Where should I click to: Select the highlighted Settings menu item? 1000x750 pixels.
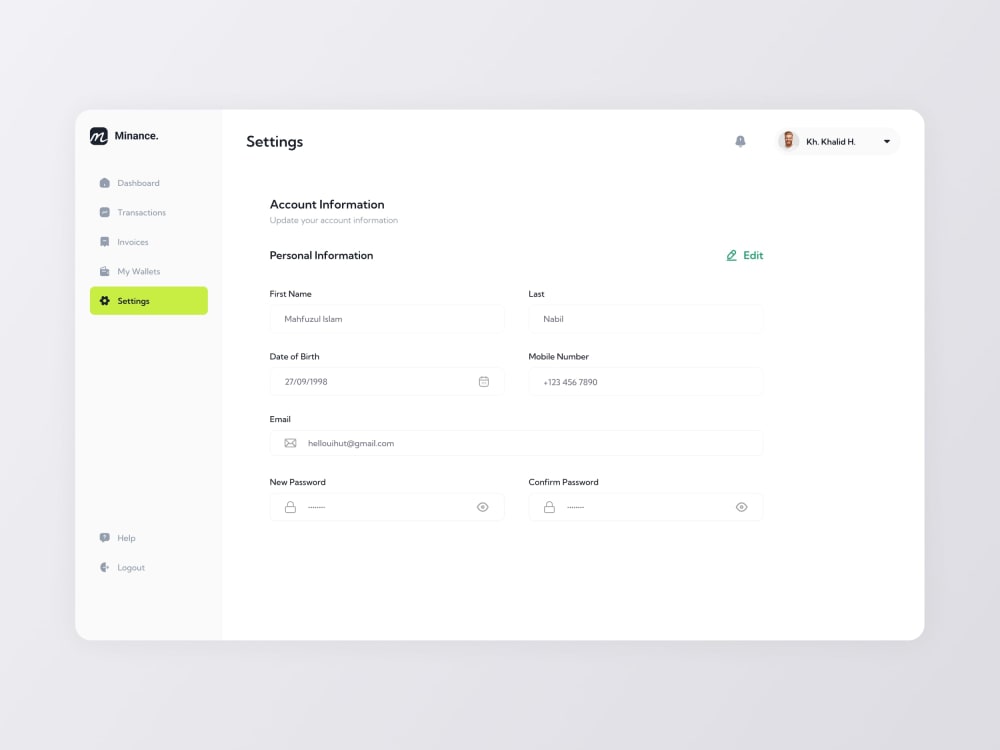click(149, 300)
